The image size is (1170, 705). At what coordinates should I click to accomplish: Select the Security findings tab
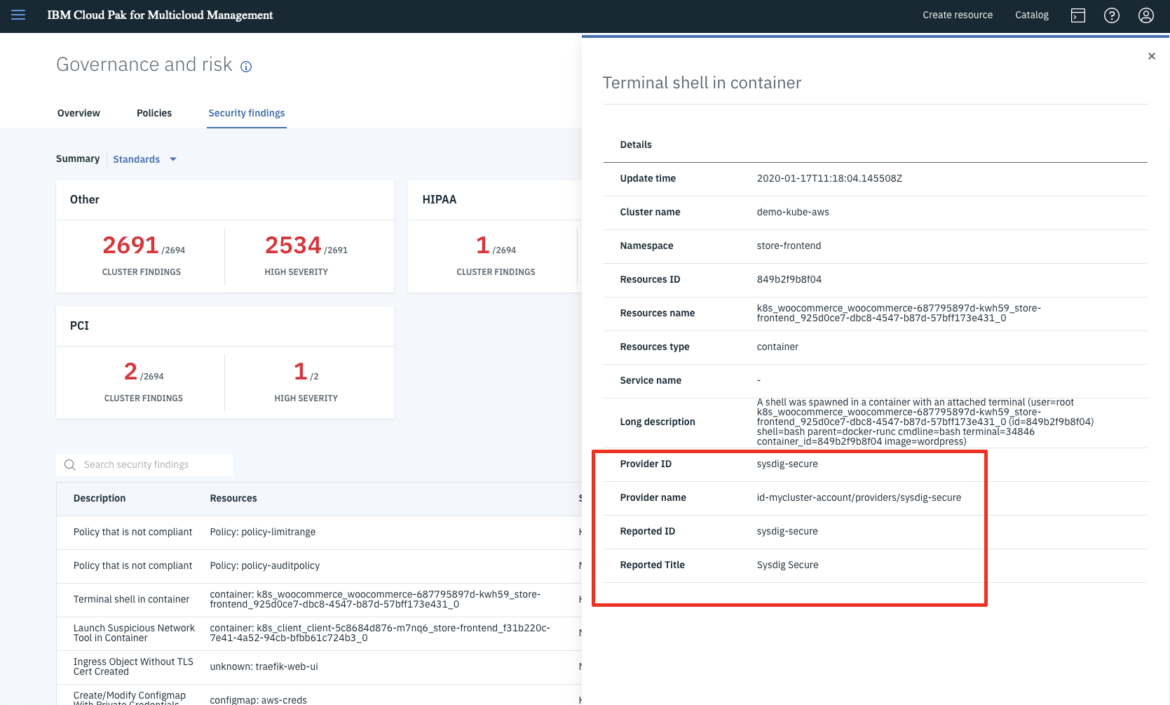(x=246, y=113)
